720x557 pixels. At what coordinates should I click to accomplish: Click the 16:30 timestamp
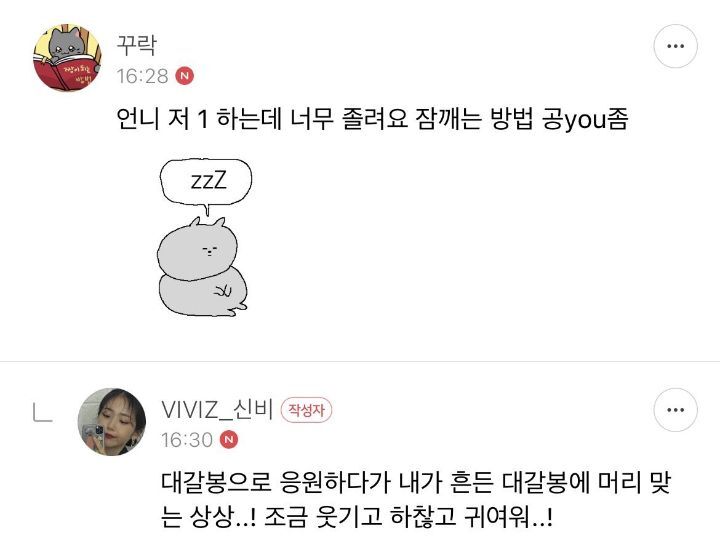tap(187, 440)
